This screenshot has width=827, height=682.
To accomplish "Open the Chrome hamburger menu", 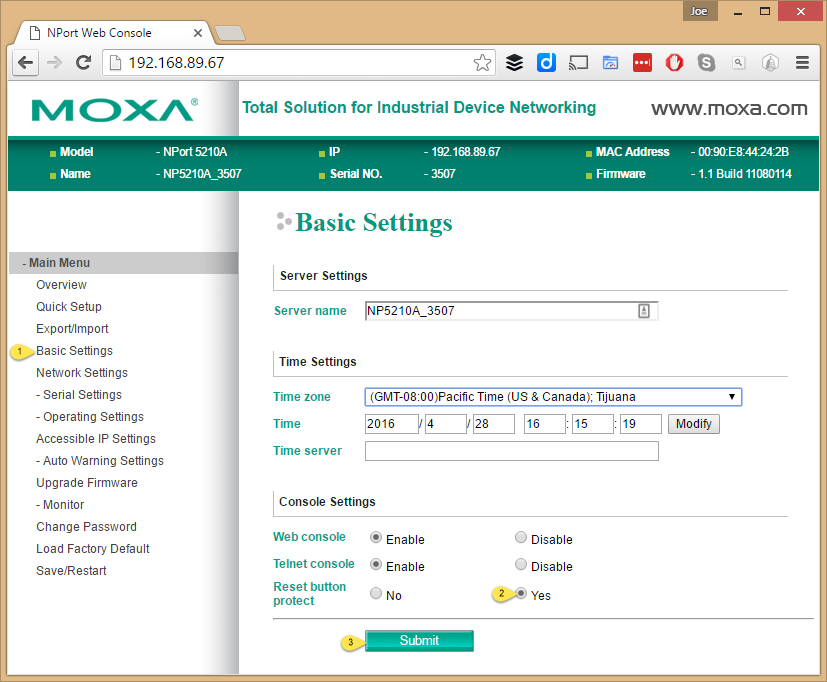I will click(802, 63).
